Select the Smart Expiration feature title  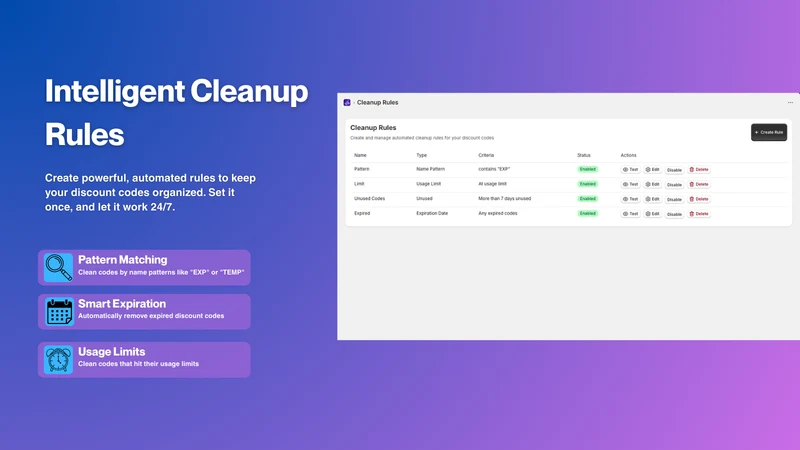click(122, 304)
